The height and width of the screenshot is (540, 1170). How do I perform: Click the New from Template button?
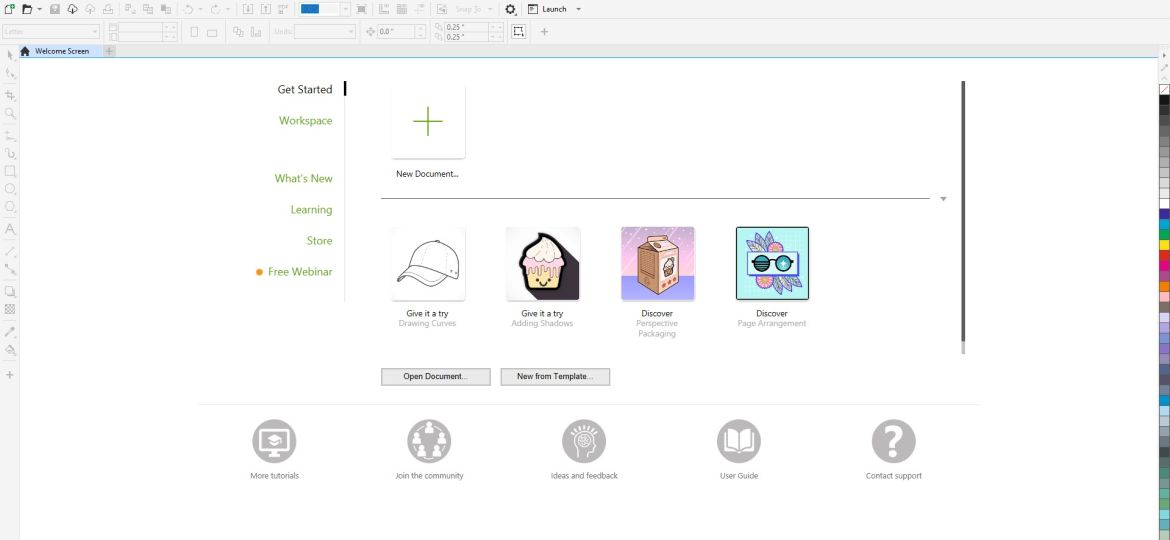(x=555, y=377)
